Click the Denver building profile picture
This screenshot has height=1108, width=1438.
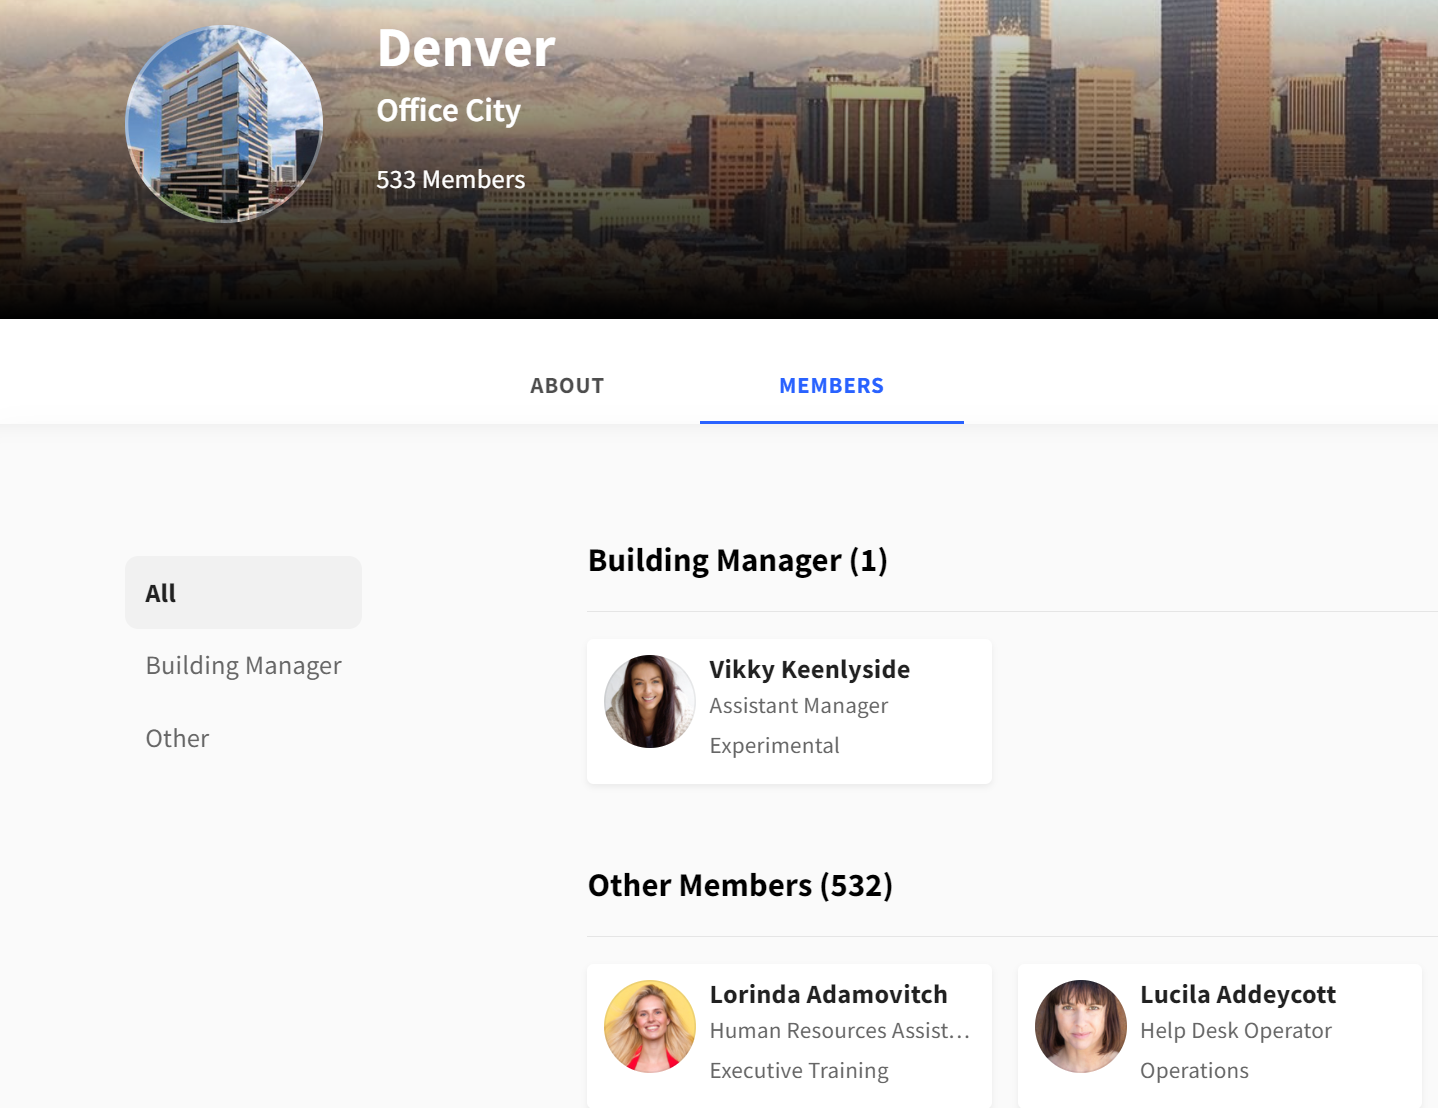click(224, 124)
